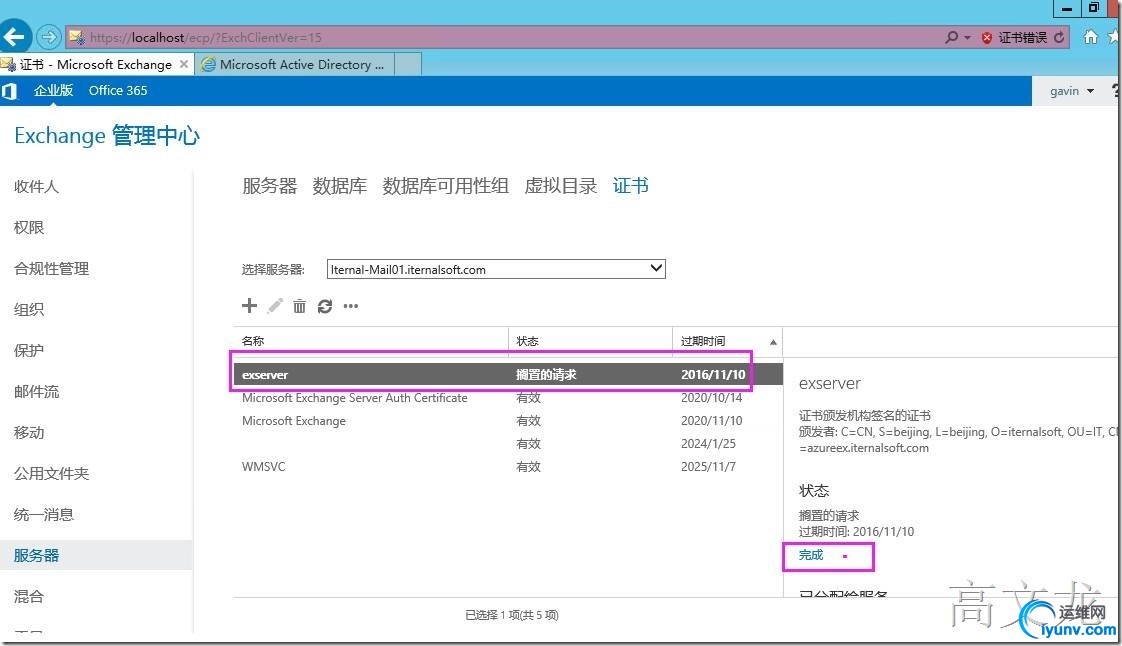The height and width of the screenshot is (646, 1122).
Task: Switch to the 数据库可用性组 top tab
Action: tap(446, 186)
